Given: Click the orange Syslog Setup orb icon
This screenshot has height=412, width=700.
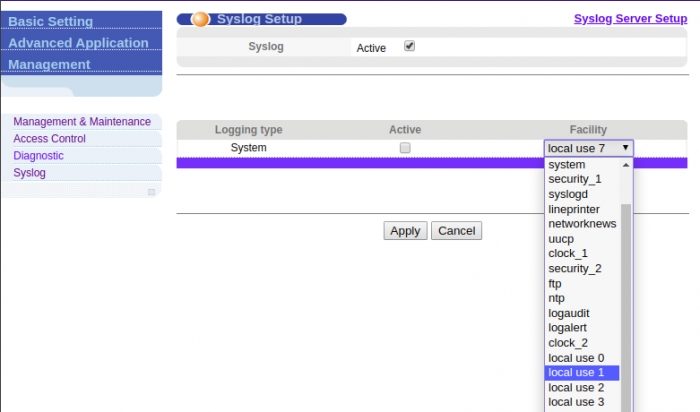Looking at the screenshot, I should tap(200, 19).
